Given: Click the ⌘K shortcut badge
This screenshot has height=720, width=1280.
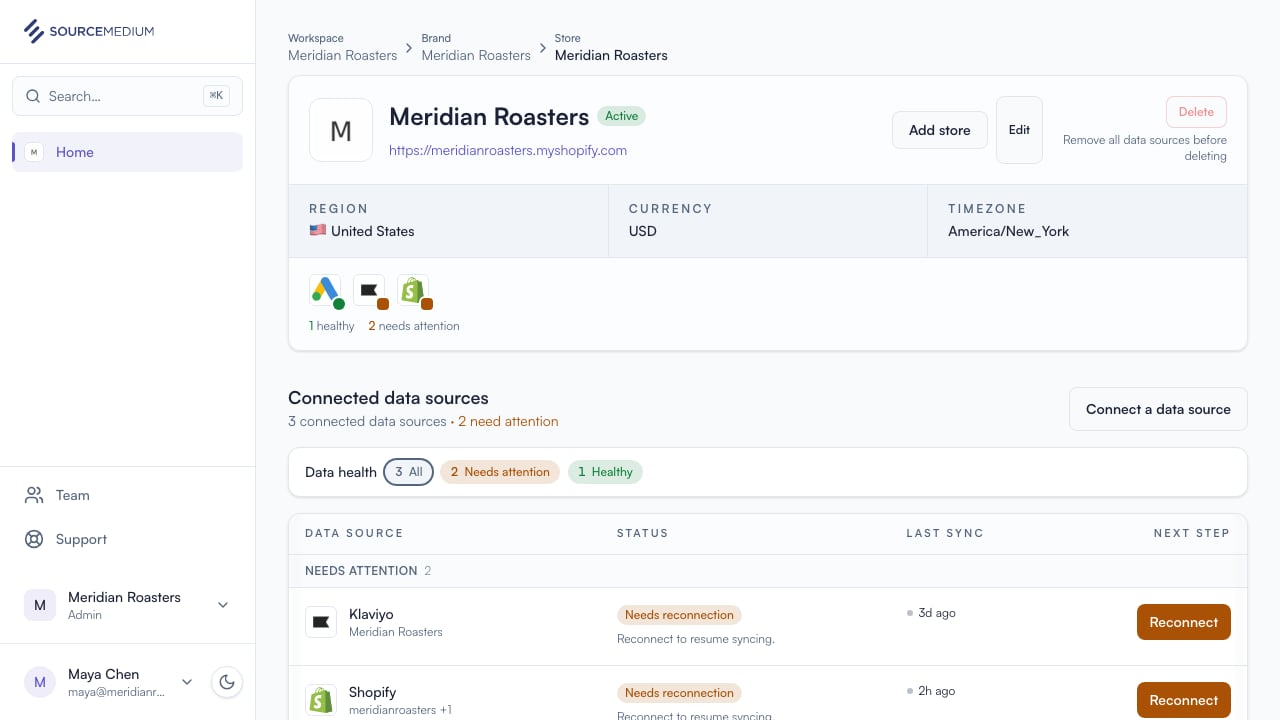Looking at the screenshot, I should click(216, 96).
